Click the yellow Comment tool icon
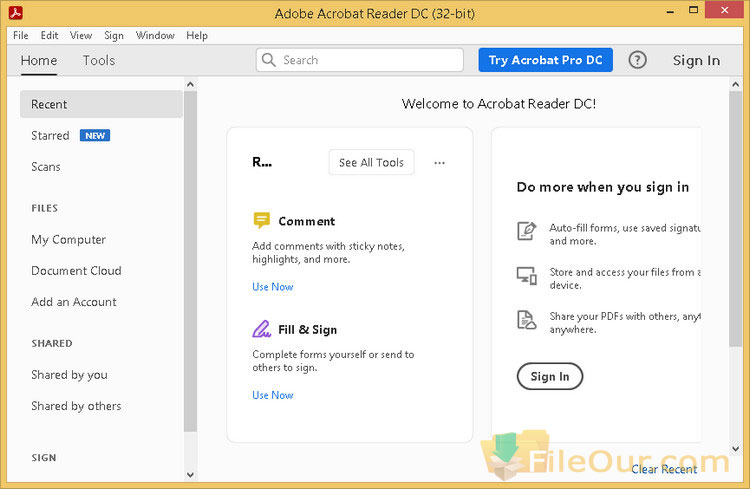The height and width of the screenshot is (489, 750). [x=262, y=221]
